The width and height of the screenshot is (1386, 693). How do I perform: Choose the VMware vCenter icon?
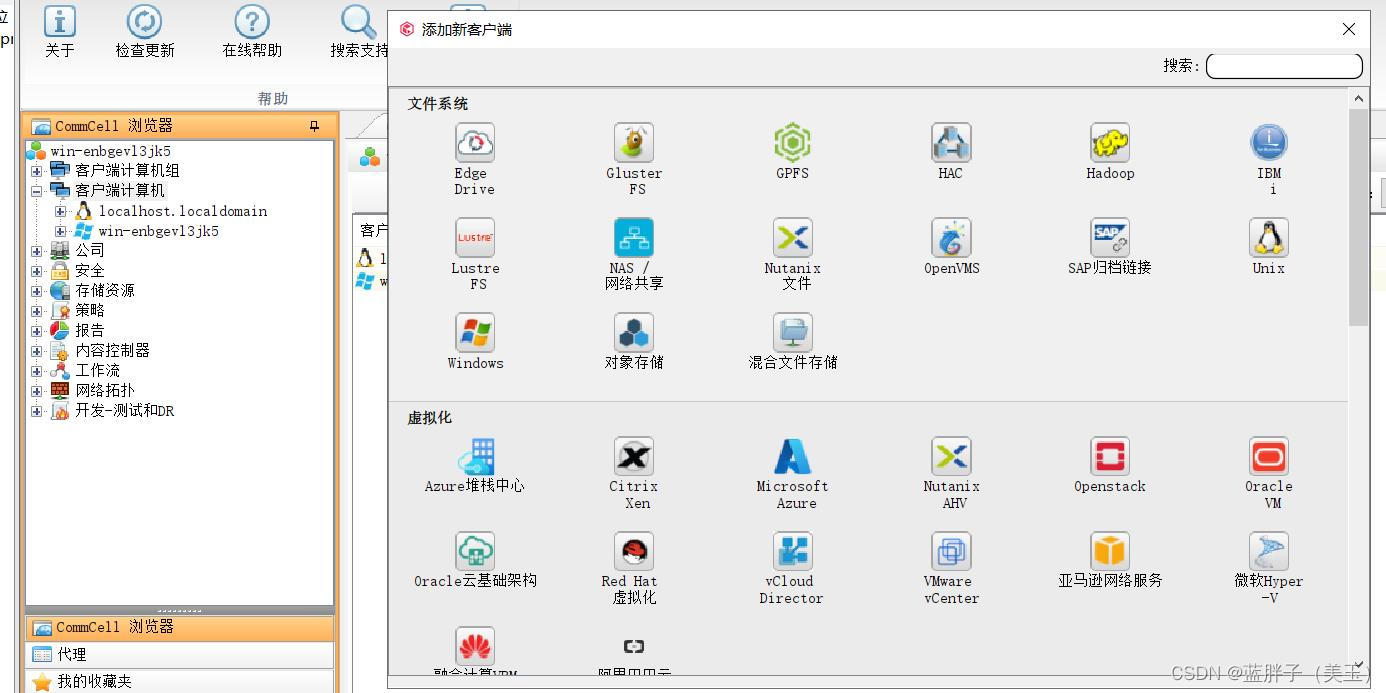[951, 552]
